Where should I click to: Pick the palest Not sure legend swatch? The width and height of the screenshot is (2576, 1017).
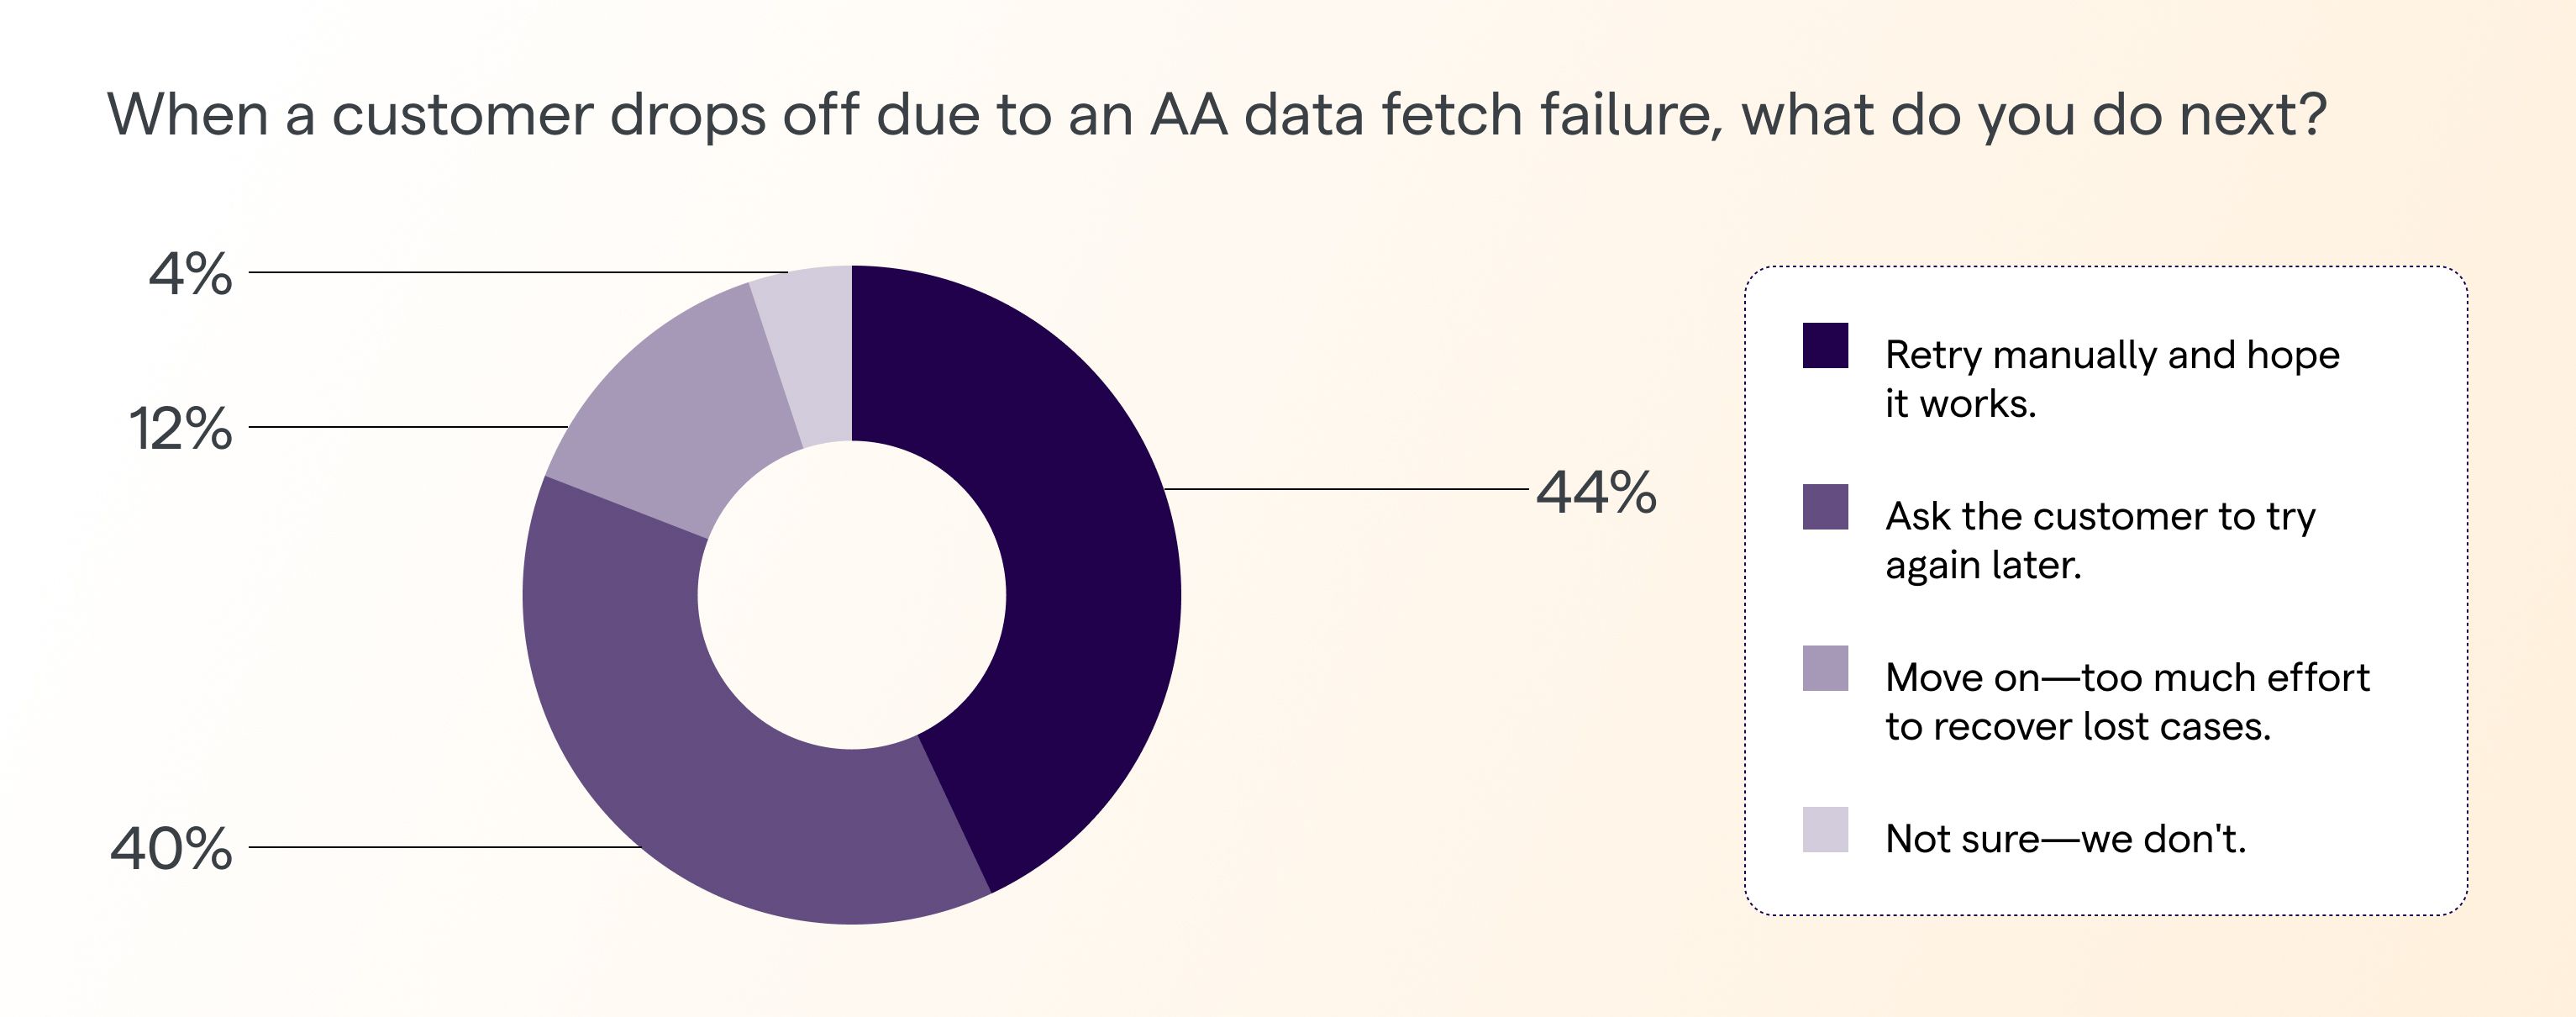click(x=1825, y=829)
